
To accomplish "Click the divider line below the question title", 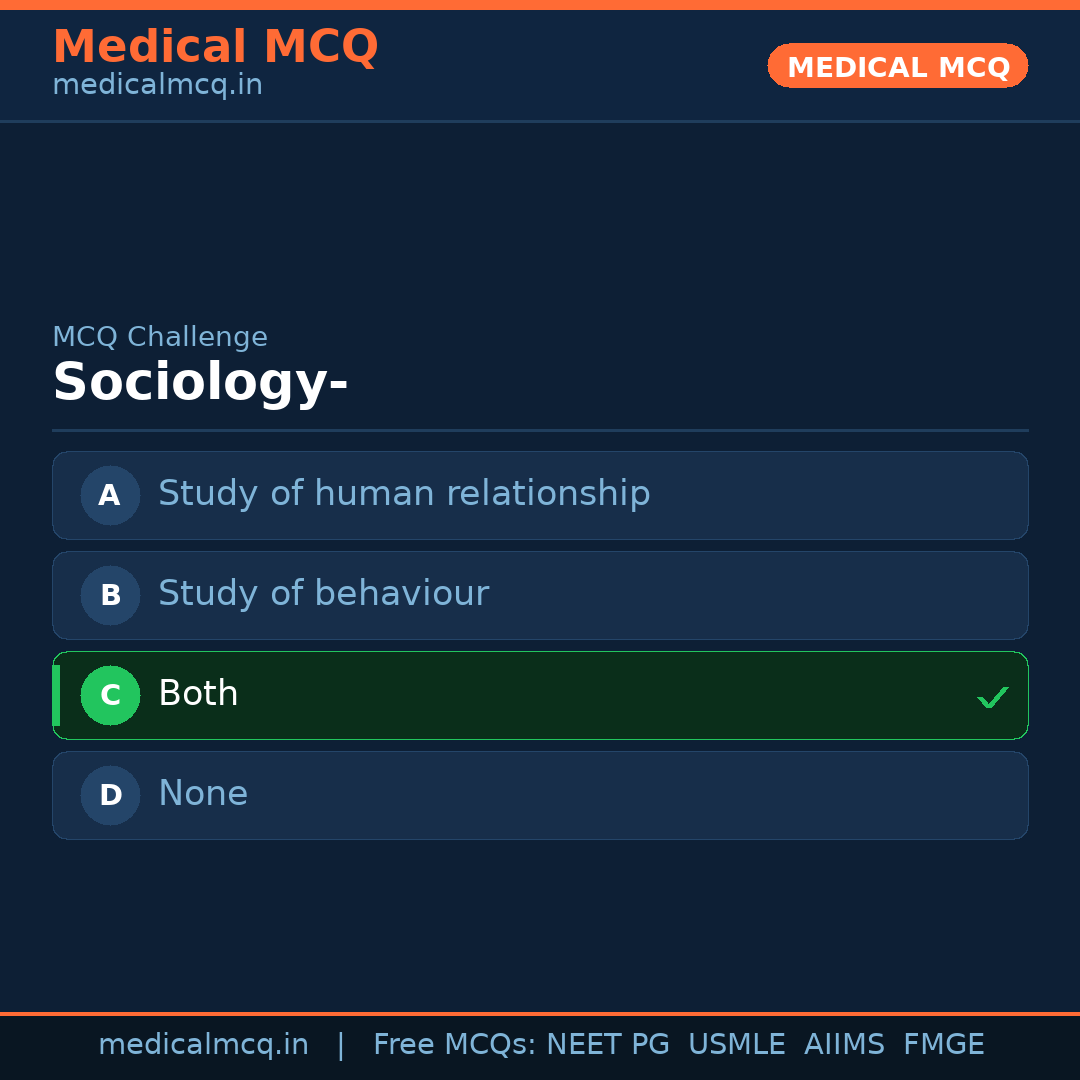I will [x=540, y=431].
